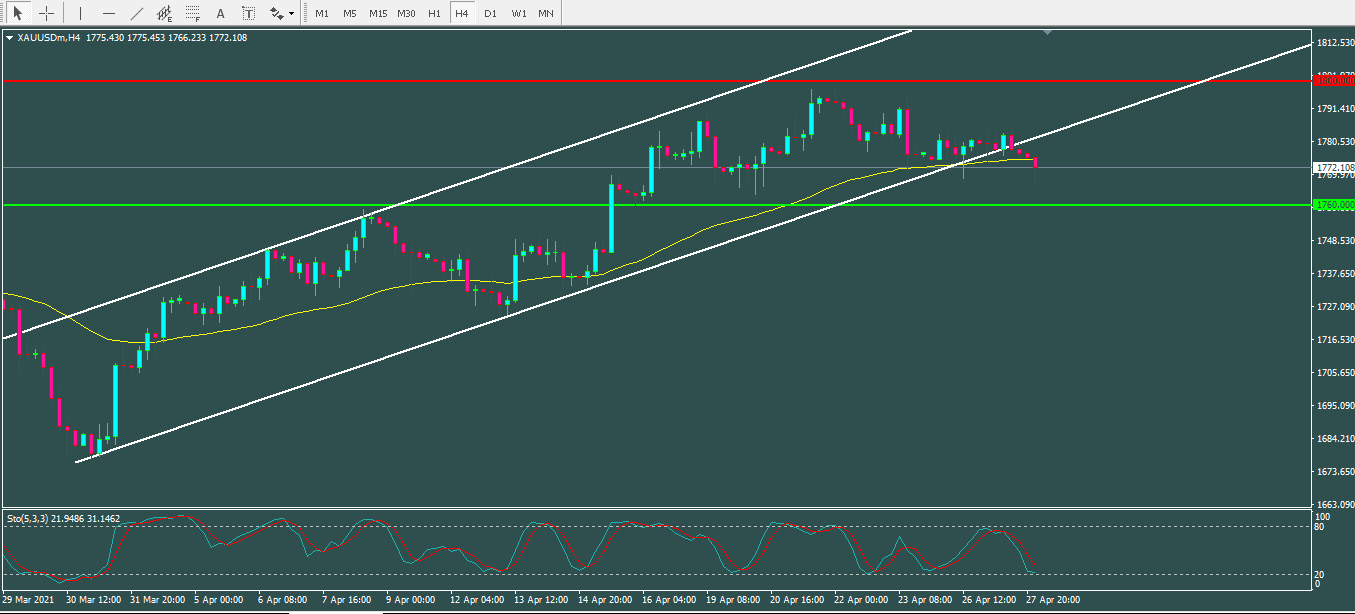Click the green 1760.000 price label
This screenshot has height=614, width=1355.
pyautogui.click(x=1333, y=205)
